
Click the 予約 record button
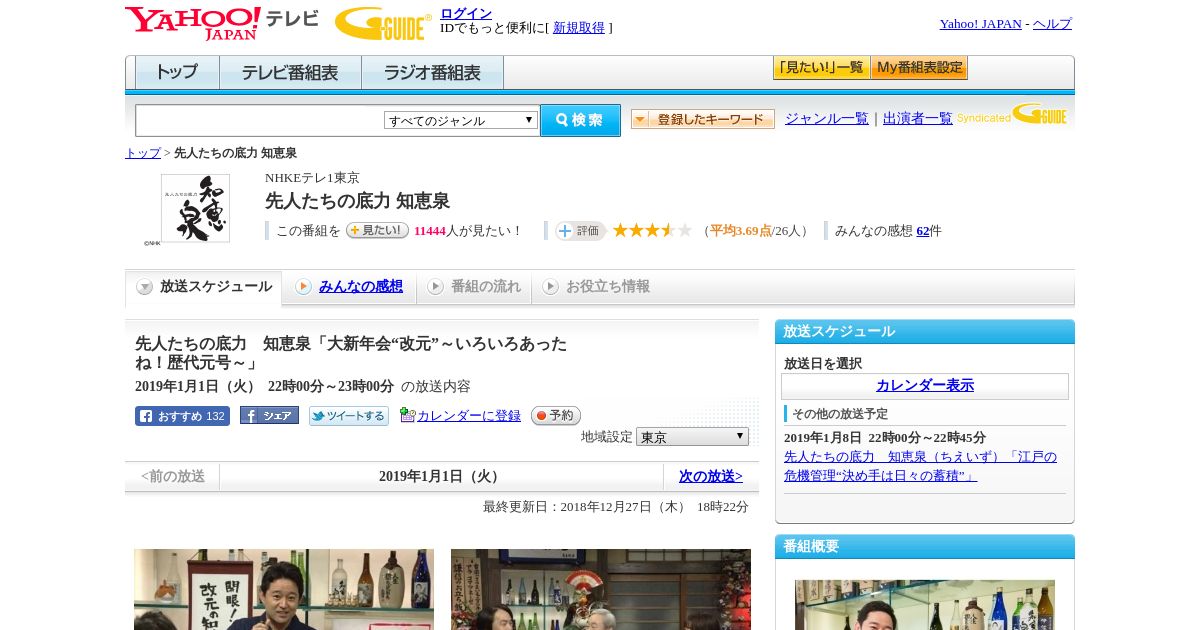[x=555, y=416]
